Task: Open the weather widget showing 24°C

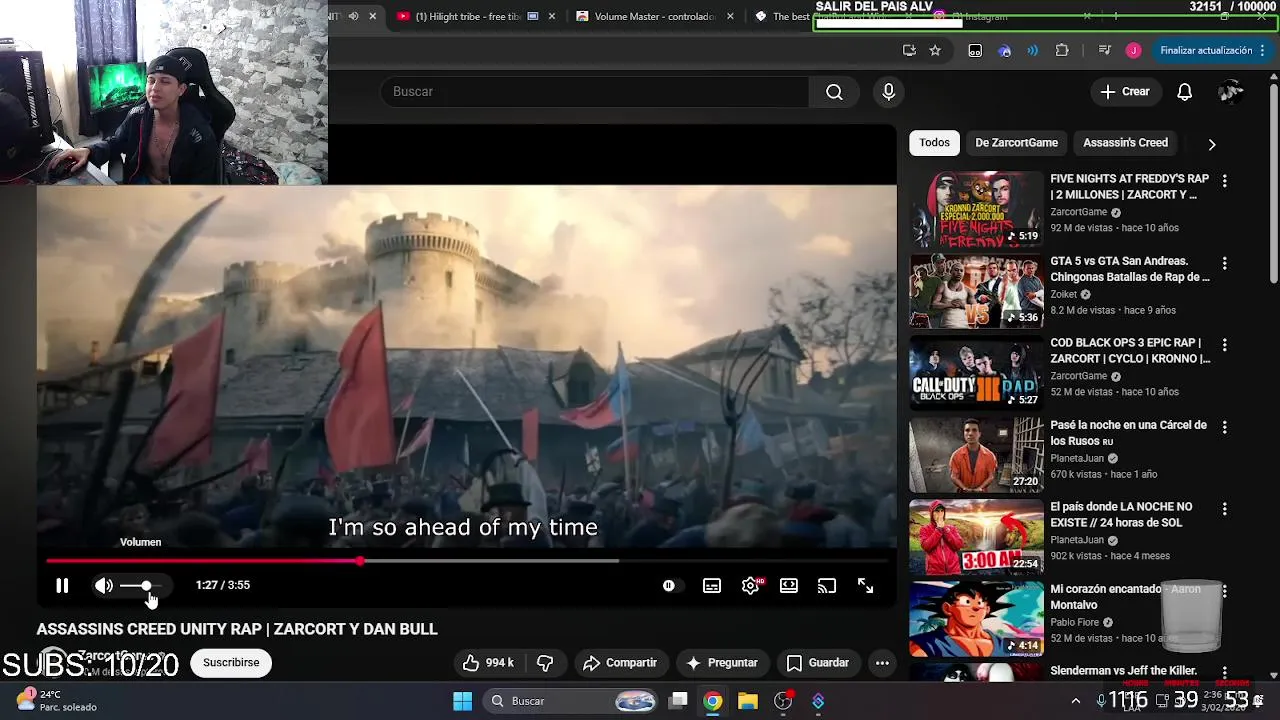Action: click(57, 701)
